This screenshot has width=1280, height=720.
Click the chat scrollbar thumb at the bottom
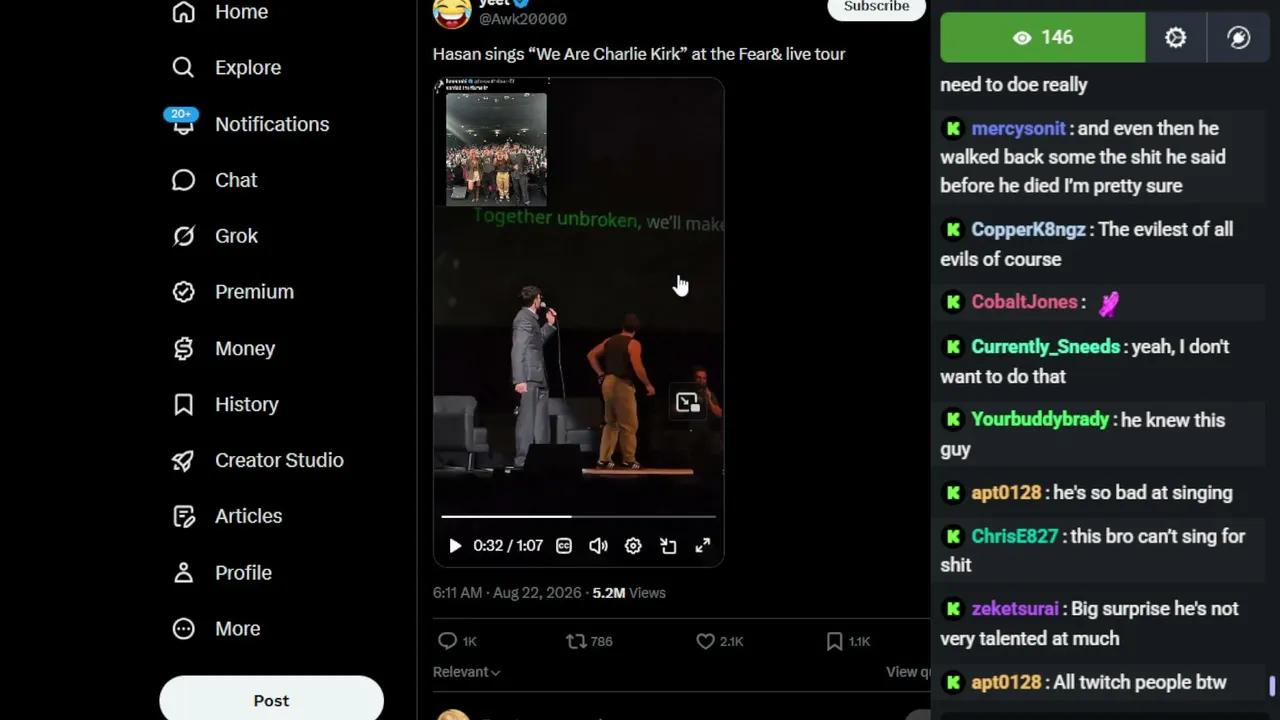point(1273,686)
